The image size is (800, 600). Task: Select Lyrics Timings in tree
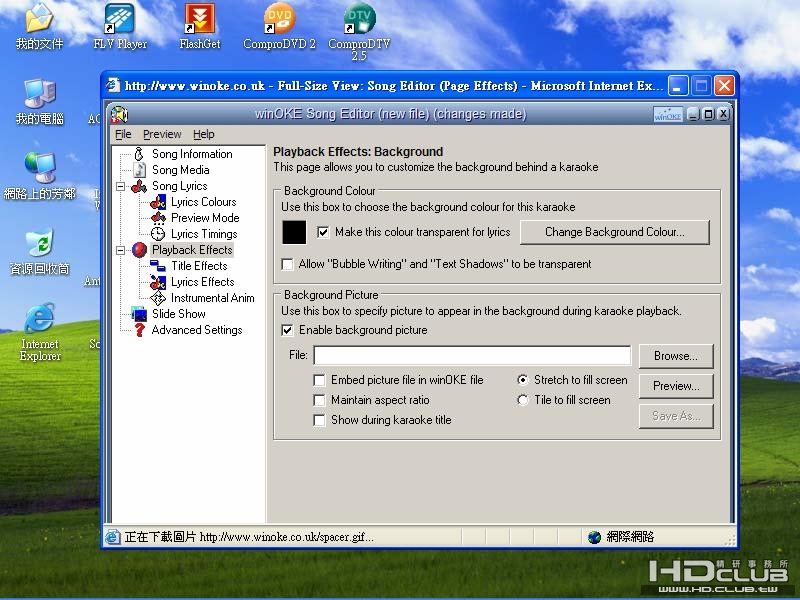click(204, 234)
